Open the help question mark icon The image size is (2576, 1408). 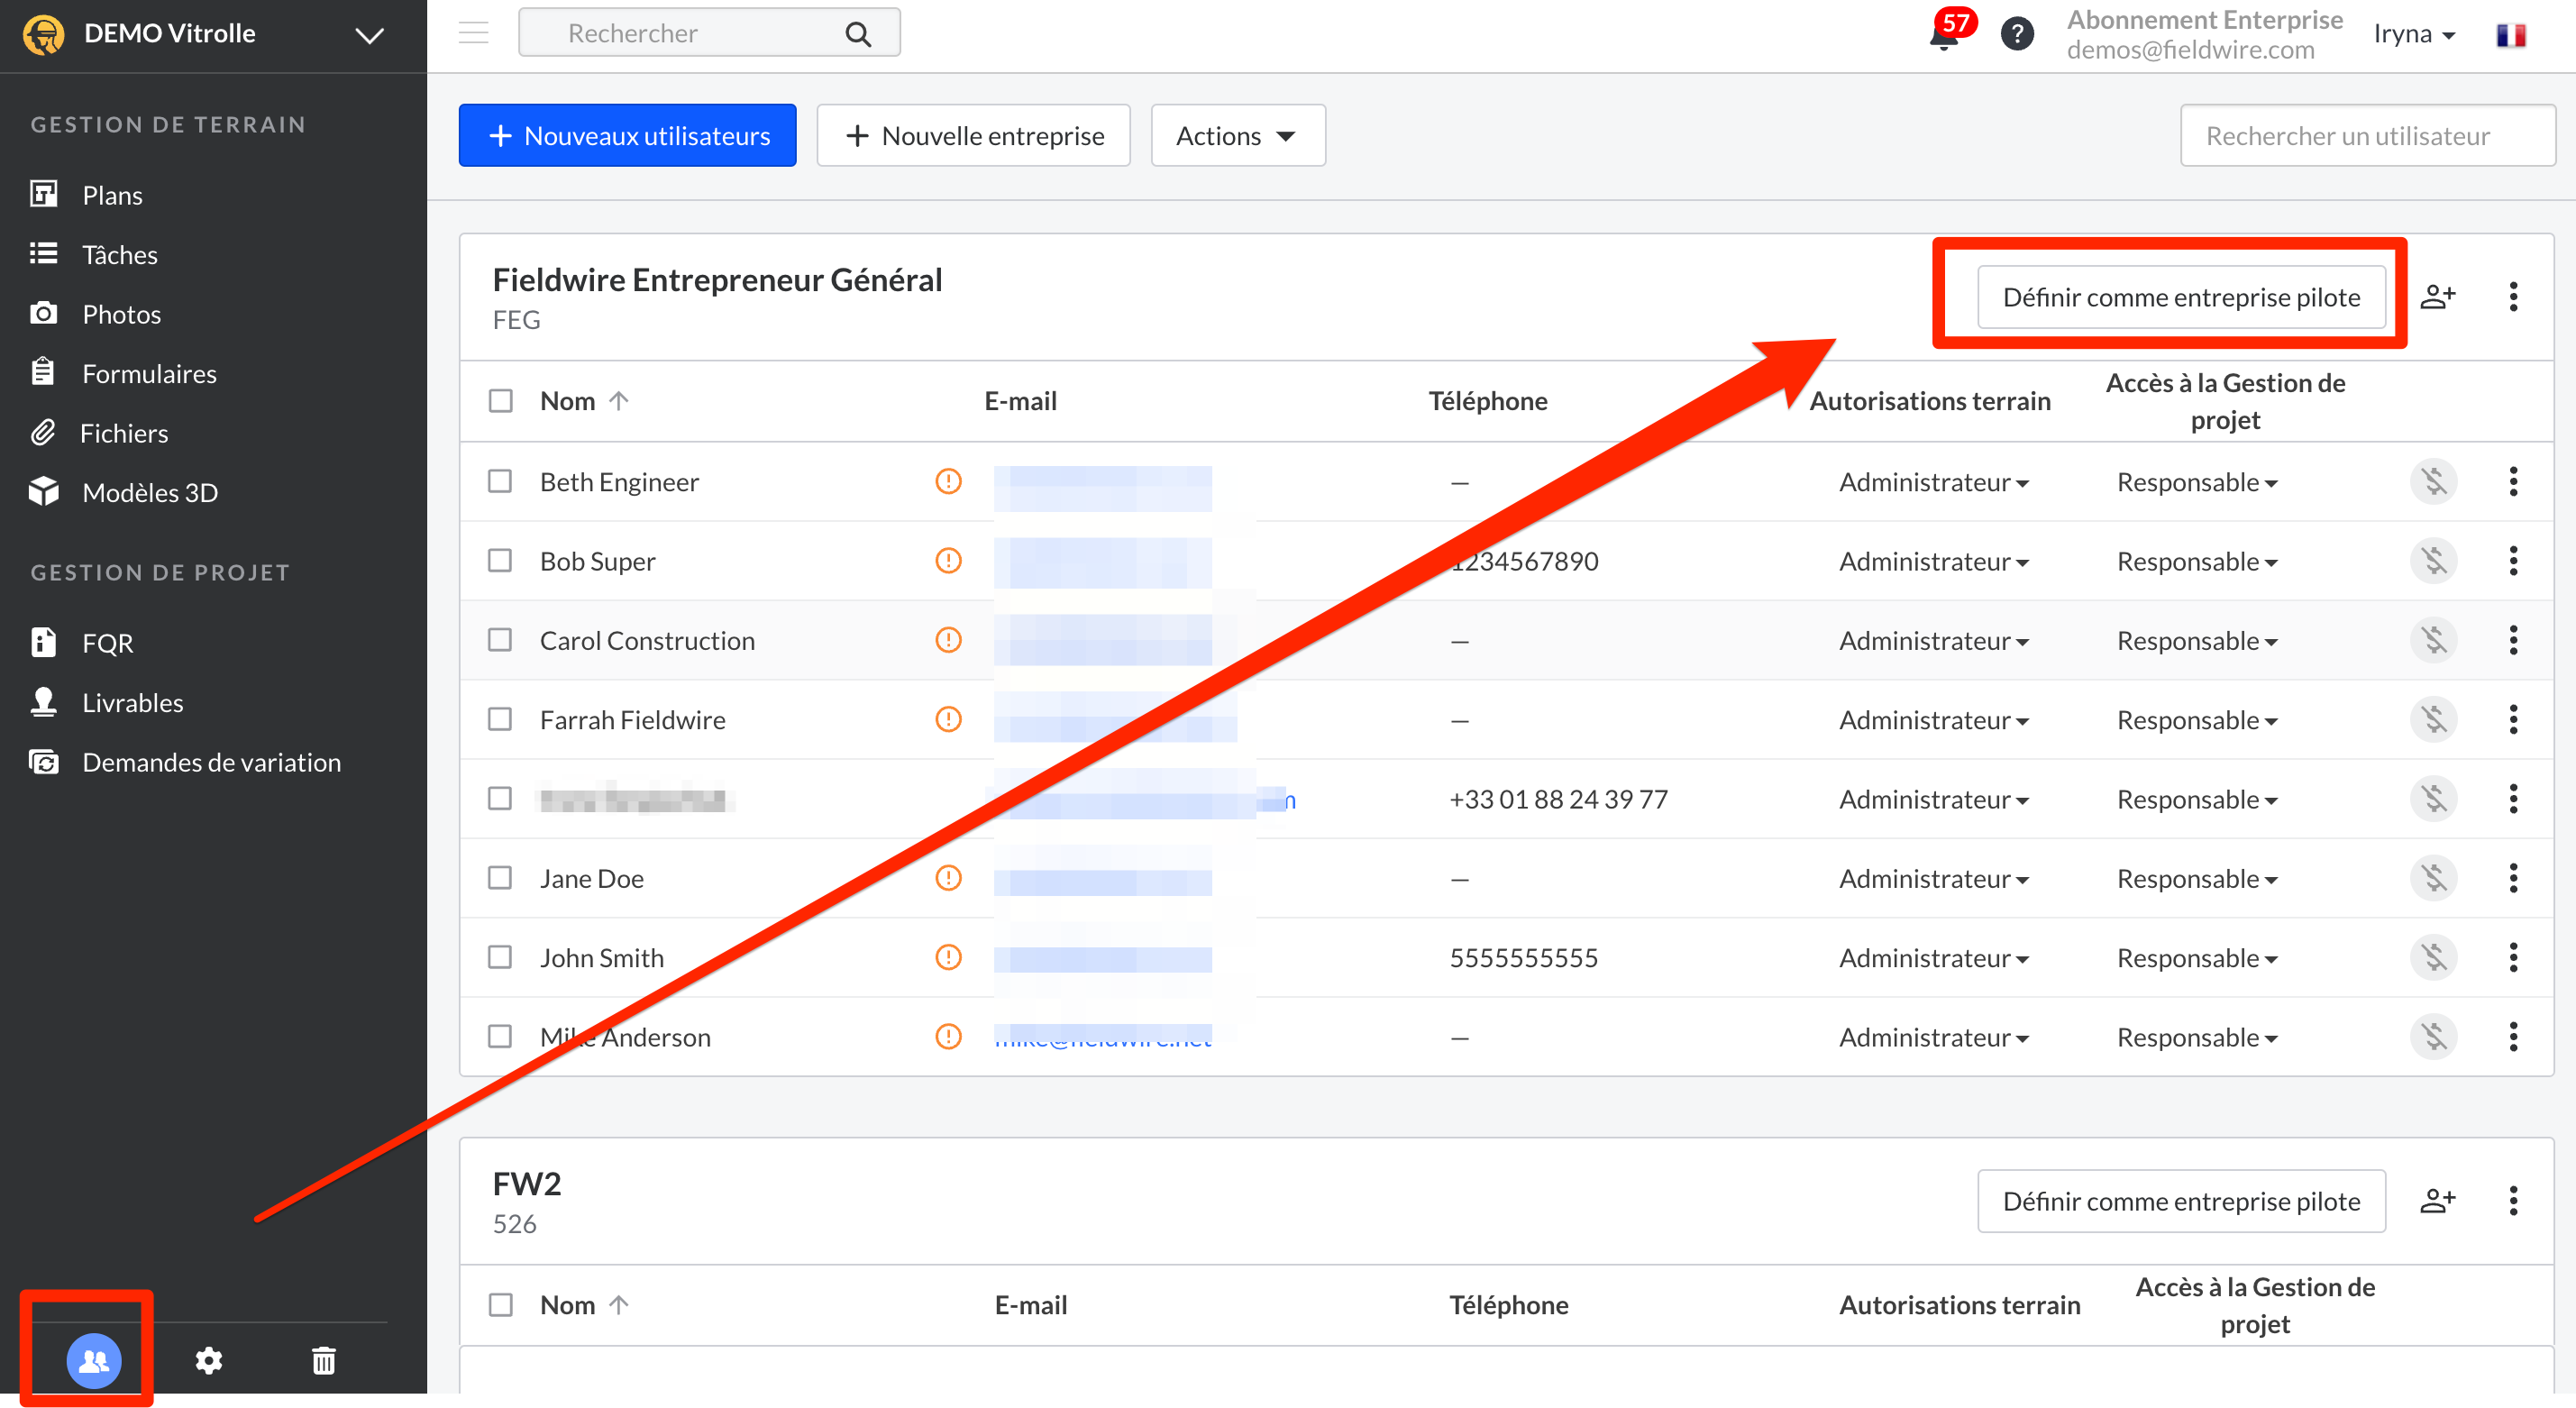2017,35
